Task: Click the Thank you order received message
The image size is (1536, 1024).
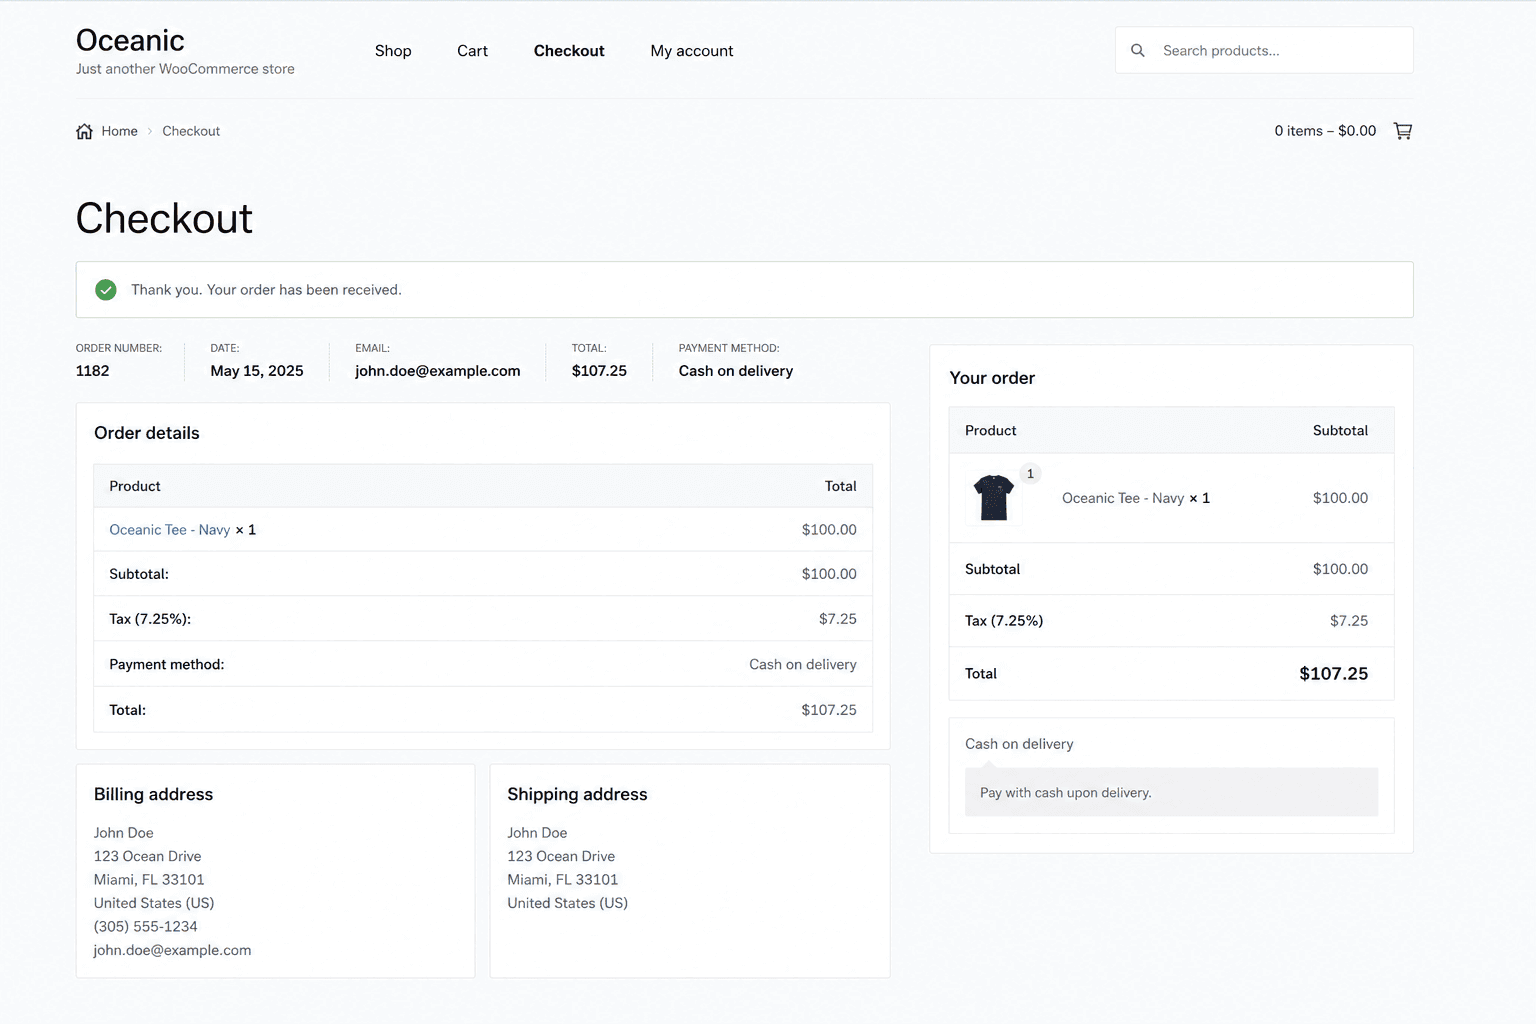Action: (x=266, y=290)
